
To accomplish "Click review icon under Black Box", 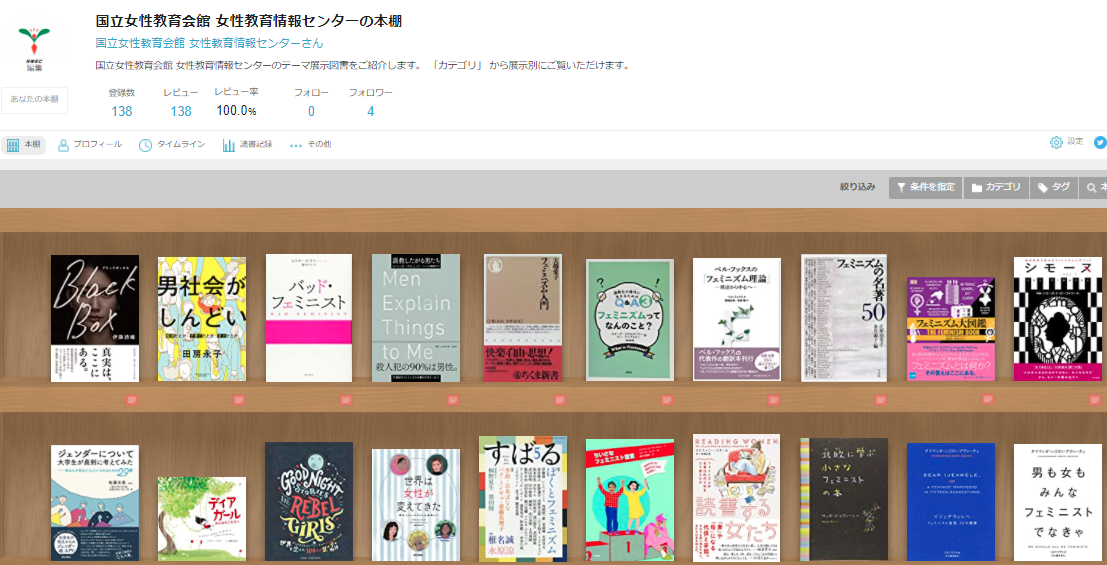I will click(132, 400).
